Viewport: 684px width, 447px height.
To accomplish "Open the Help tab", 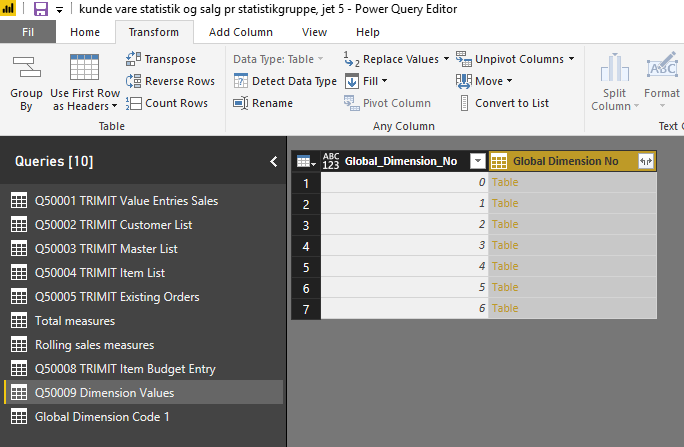I will 368,32.
